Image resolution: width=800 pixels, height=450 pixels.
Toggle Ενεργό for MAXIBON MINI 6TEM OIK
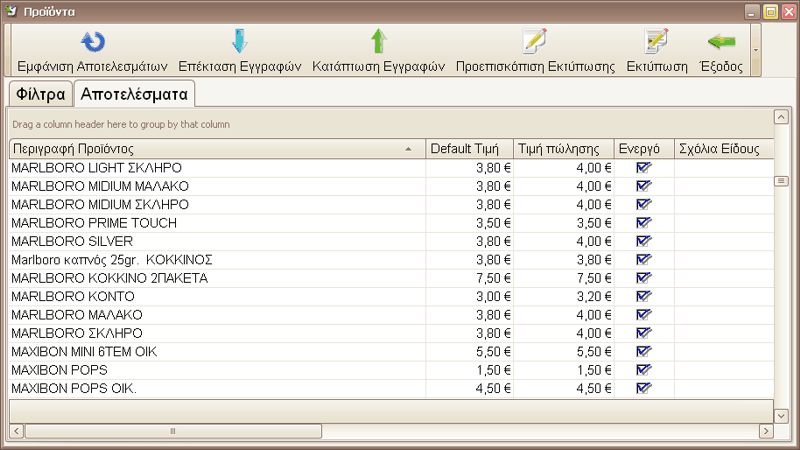(x=644, y=351)
